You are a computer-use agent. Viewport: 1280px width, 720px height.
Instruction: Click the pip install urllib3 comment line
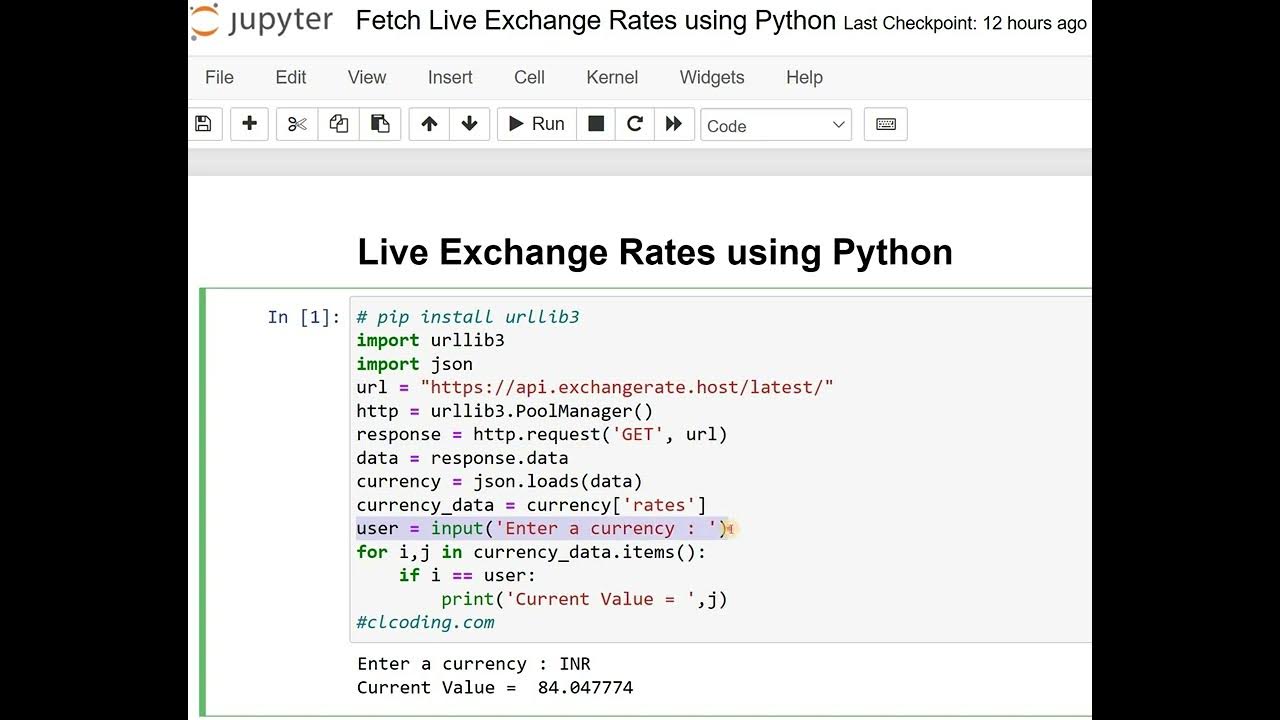468,317
